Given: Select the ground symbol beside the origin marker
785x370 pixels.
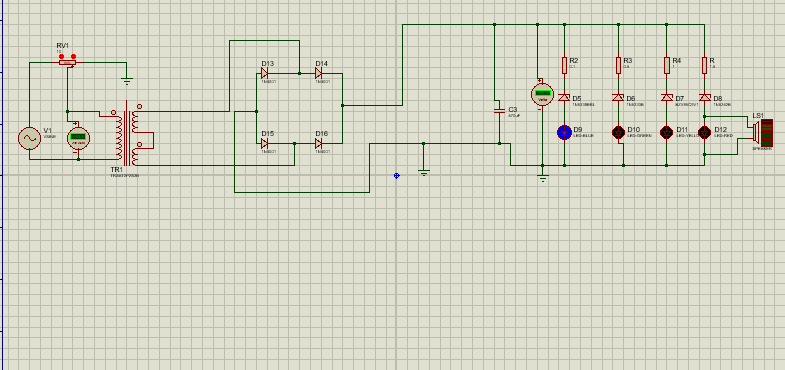Looking at the screenshot, I should [424, 173].
